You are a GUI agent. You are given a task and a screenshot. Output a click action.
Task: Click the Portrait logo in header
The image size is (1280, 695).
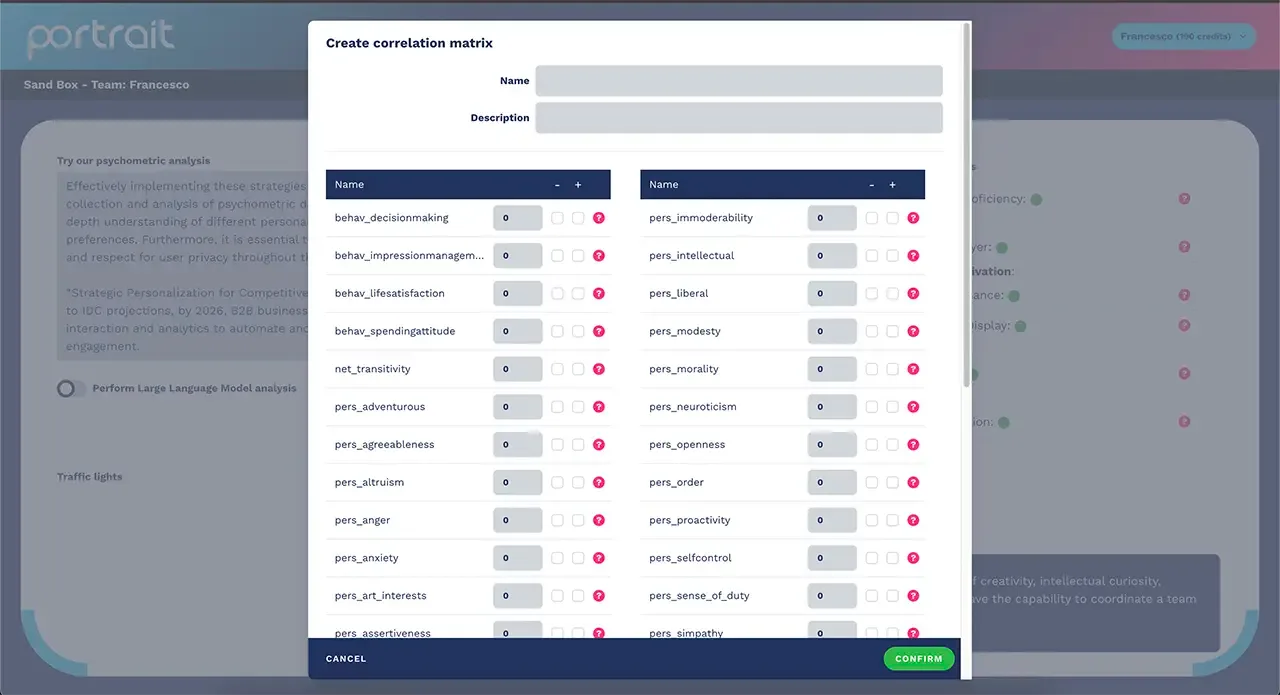pyautogui.click(x=100, y=38)
